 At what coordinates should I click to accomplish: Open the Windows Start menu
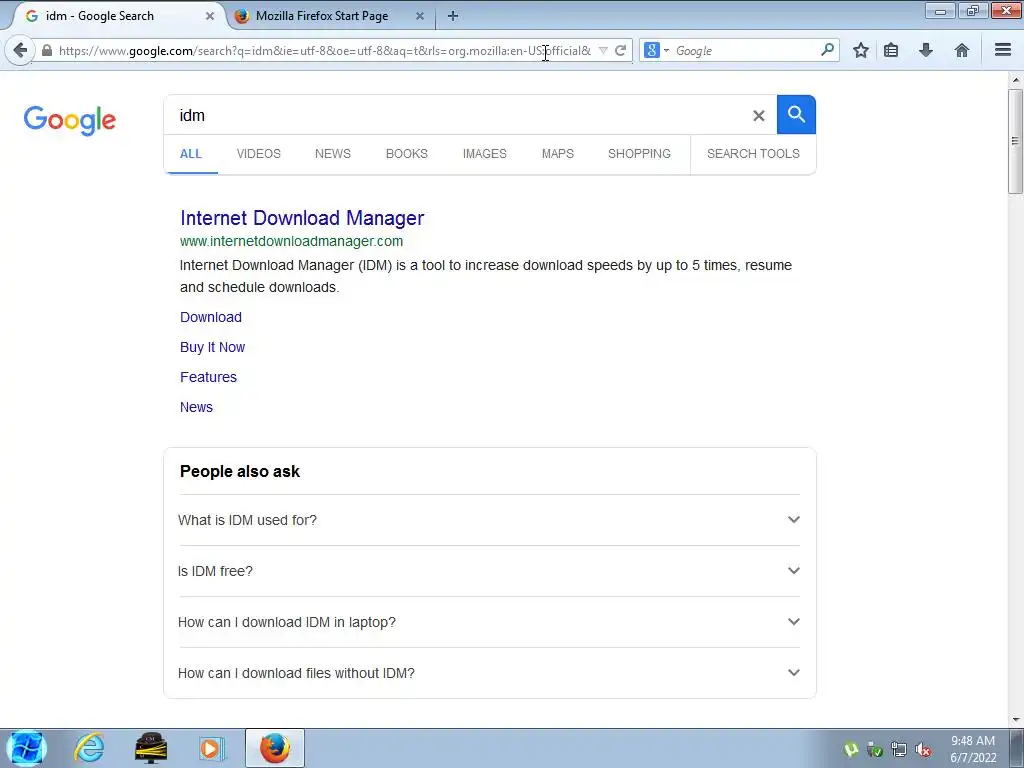point(26,748)
